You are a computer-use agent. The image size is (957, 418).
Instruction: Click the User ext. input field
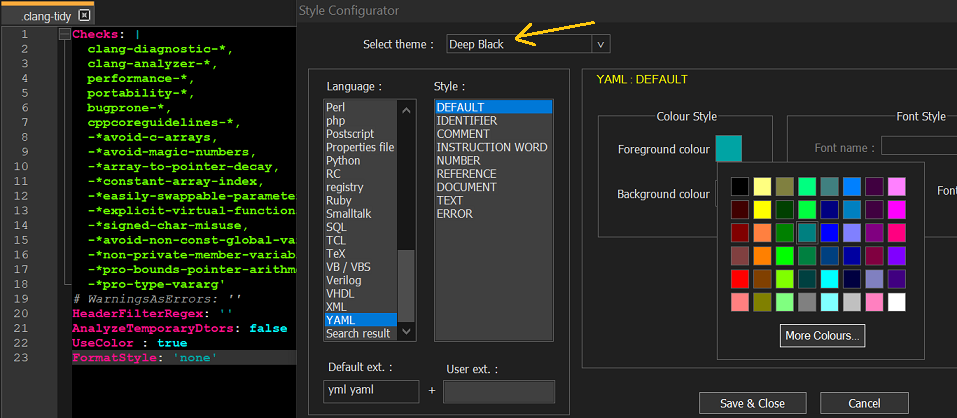(499, 392)
